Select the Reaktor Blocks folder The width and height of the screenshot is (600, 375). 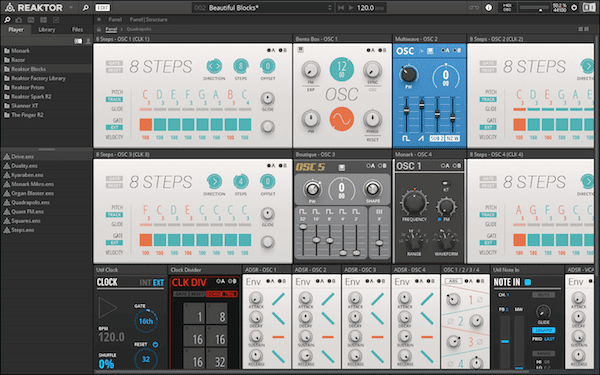[28, 69]
